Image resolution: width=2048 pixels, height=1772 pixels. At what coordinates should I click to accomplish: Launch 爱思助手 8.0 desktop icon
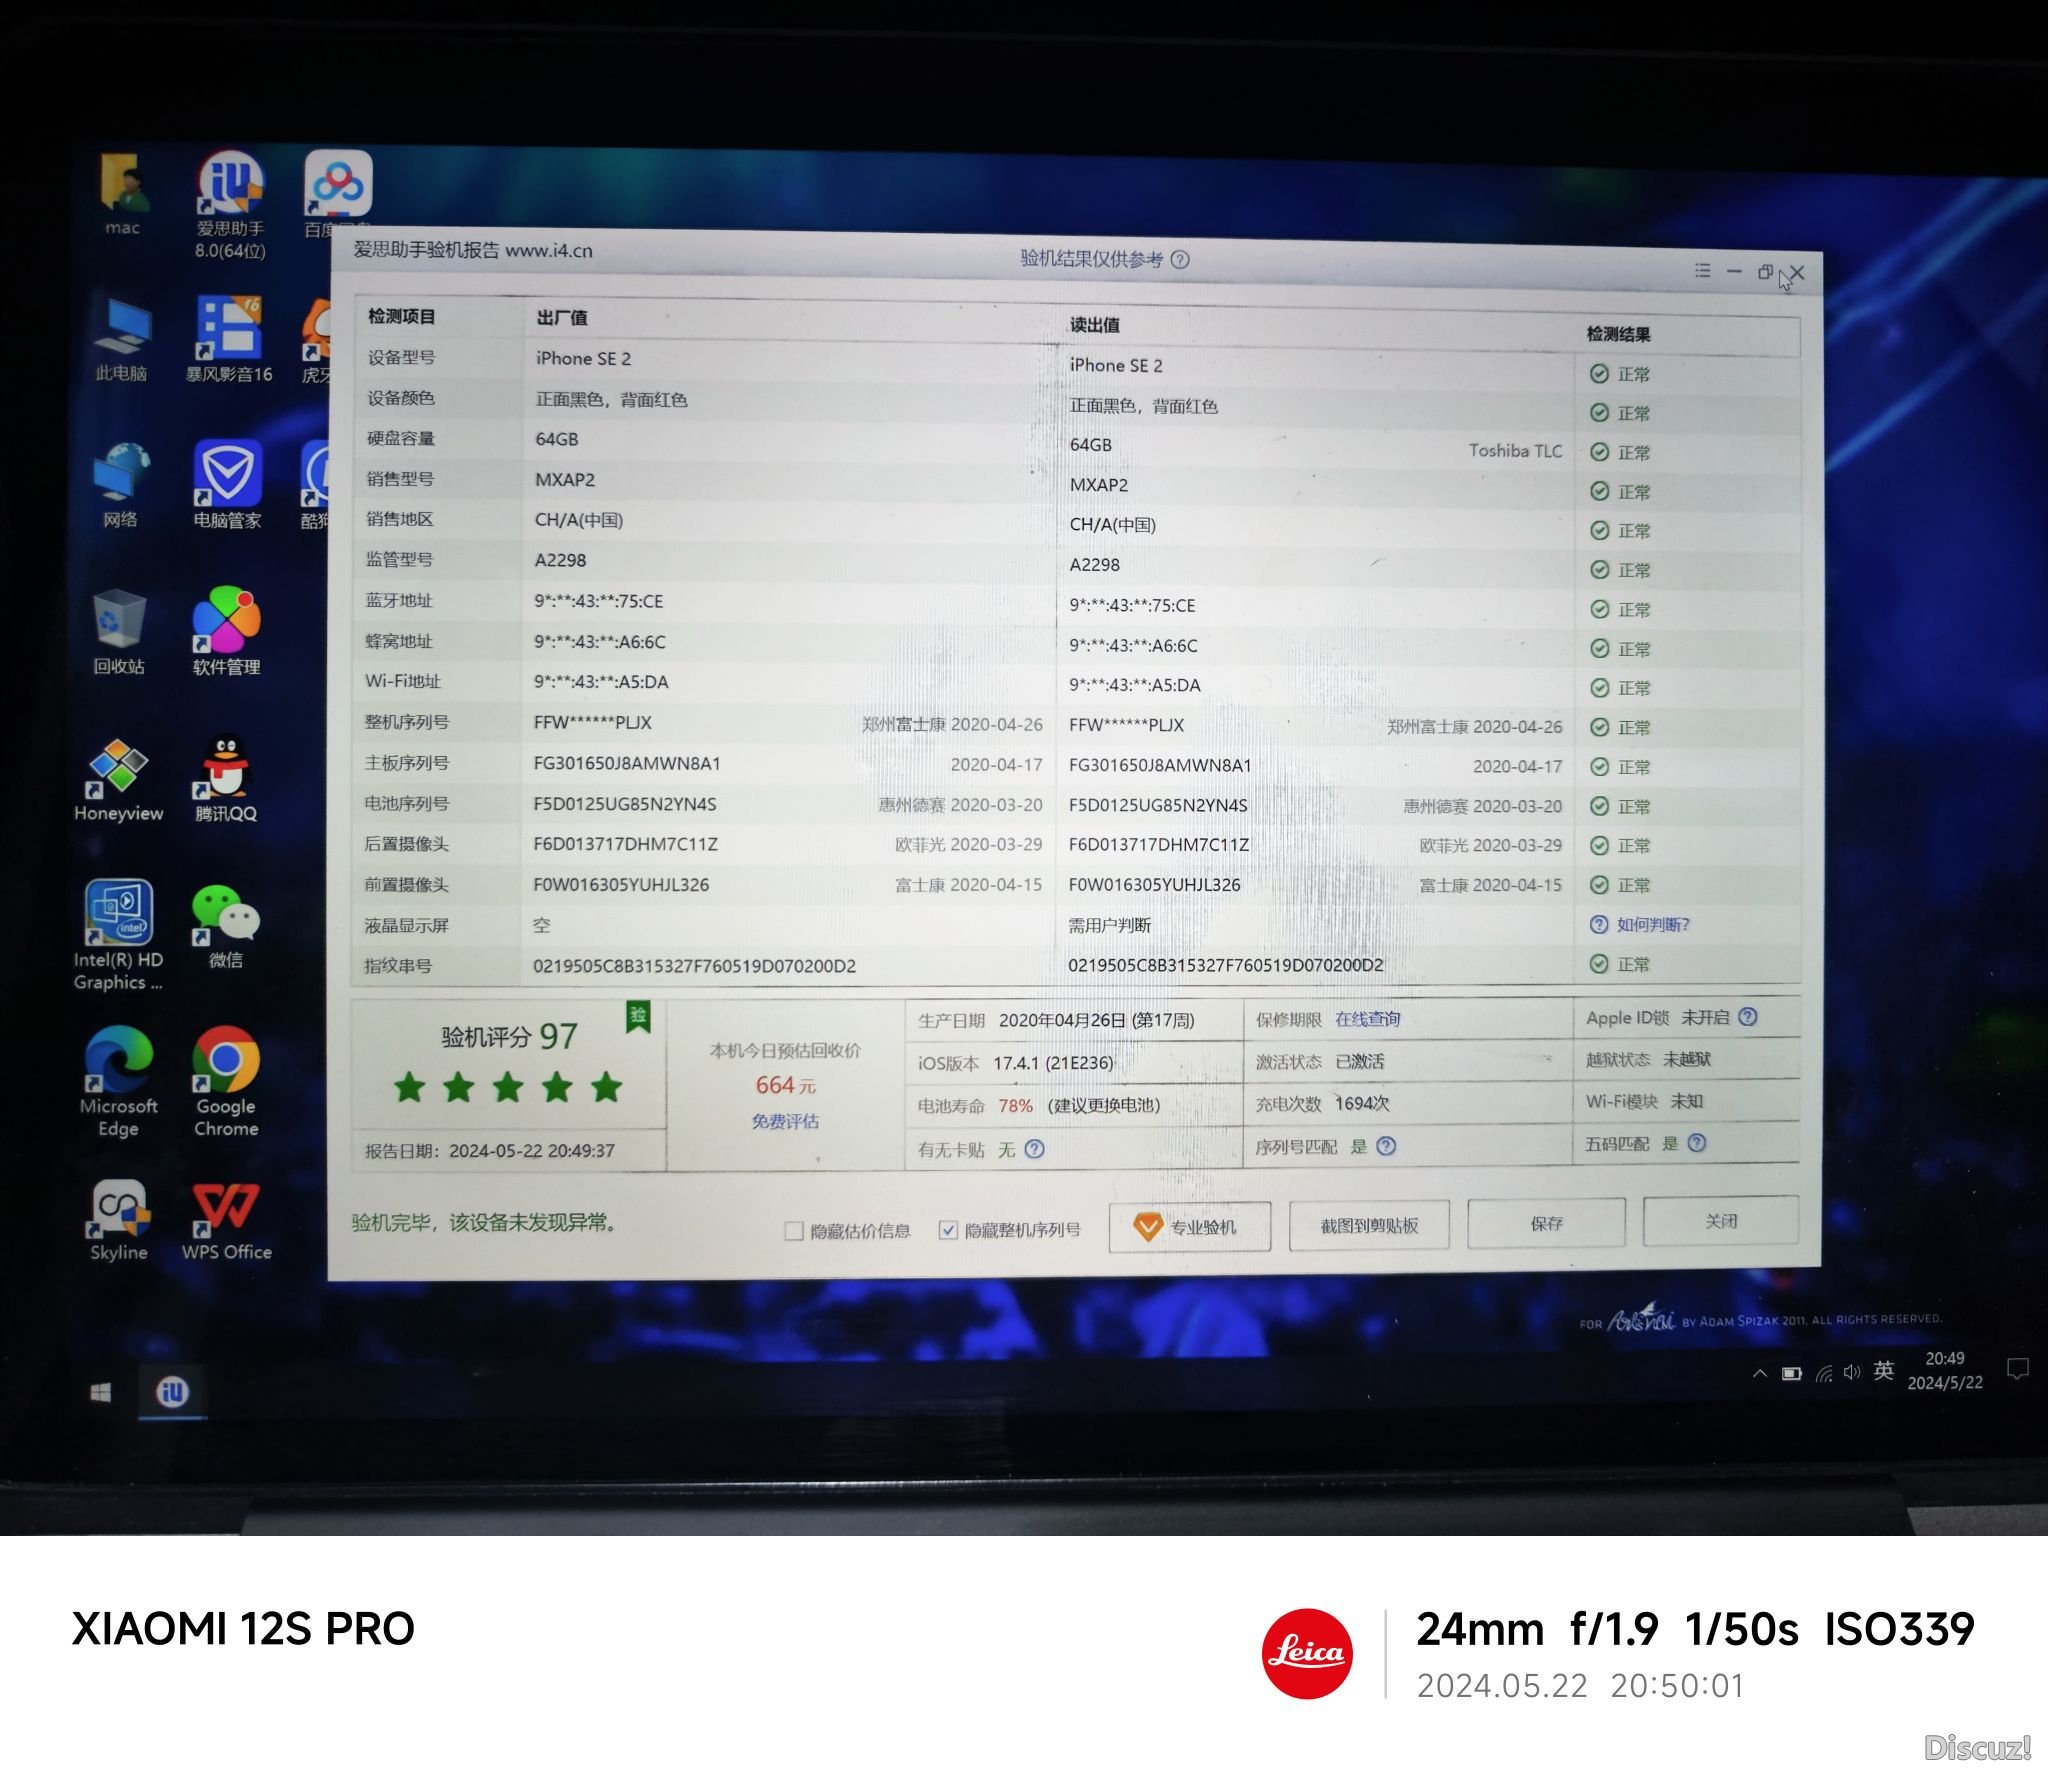(230, 206)
